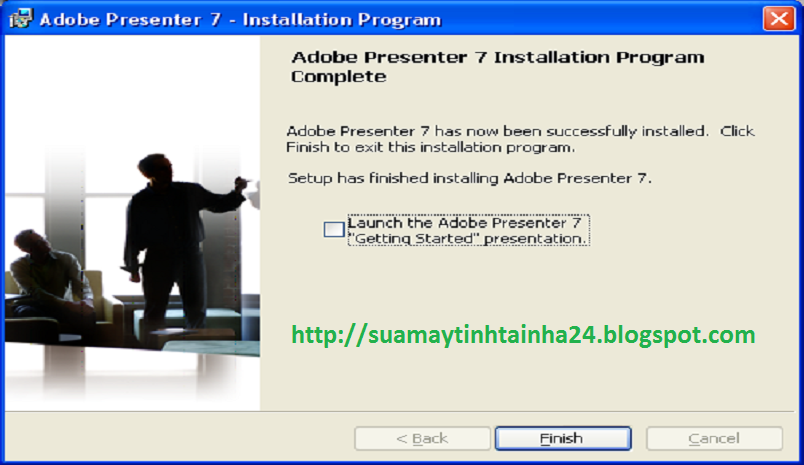This screenshot has width=804, height=465.
Task: Click the horizontal separator line above the buttons
Action: (399, 412)
